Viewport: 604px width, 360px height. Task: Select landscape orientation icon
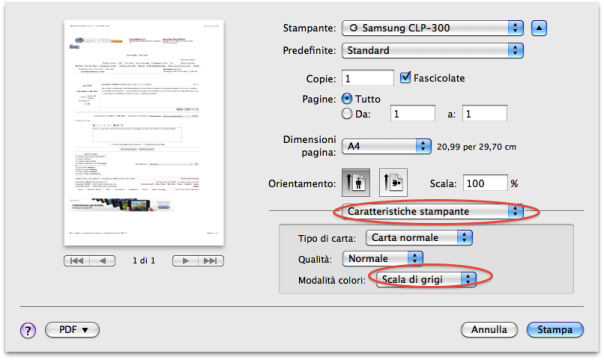click(x=393, y=183)
